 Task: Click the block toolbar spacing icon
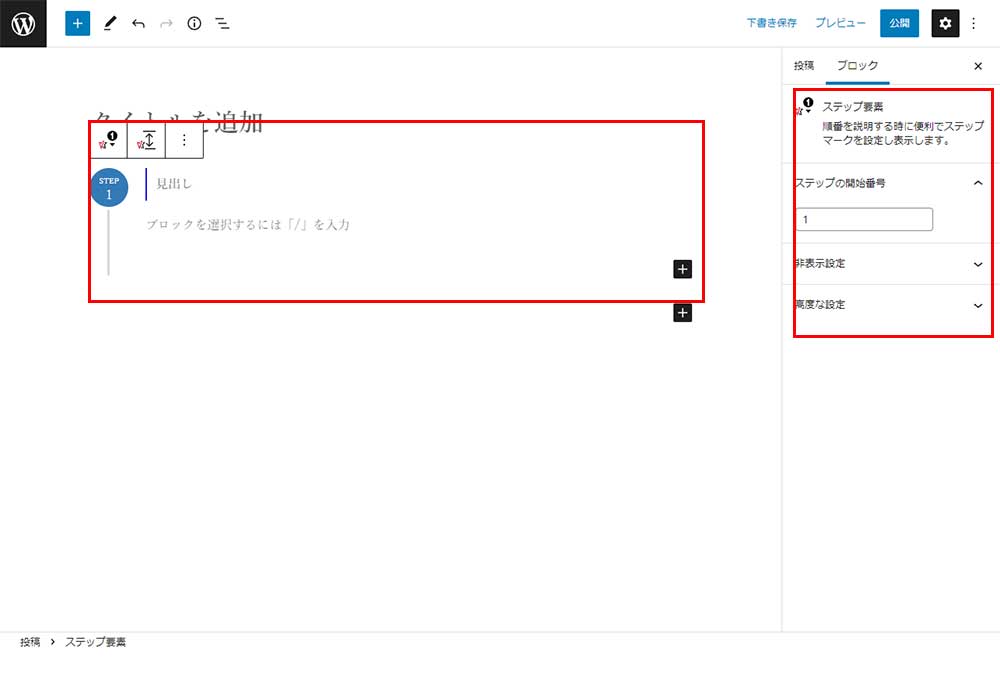147,140
